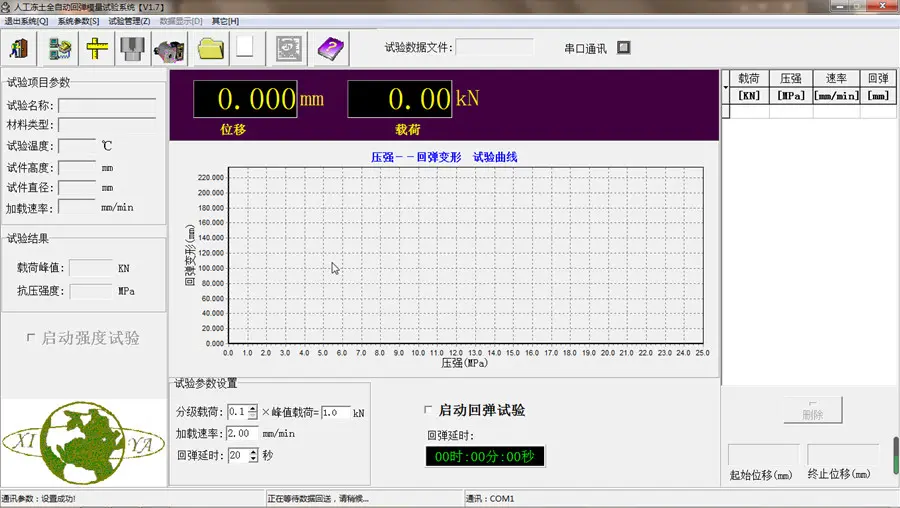Image resolution: width=900 pixels, height=508 pixels.
Task: Click the green vertical scrollbar at right edge
Action: coord(896,456)
